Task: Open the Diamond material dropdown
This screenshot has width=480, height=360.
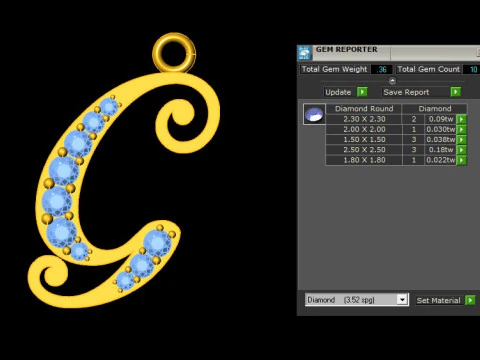Action: pyautogui.click(x=402, y=300)
